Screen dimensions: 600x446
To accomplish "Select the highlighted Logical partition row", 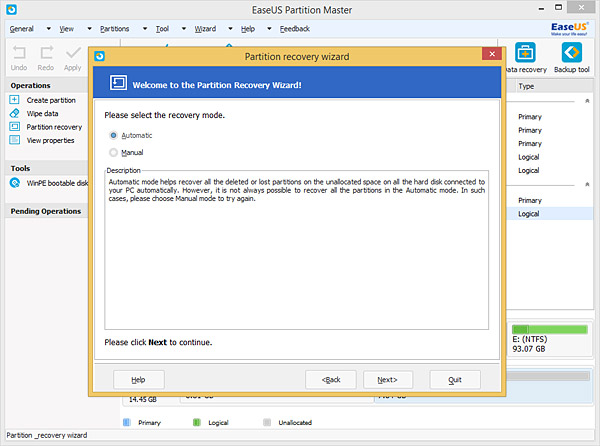I will coord(550,213).
